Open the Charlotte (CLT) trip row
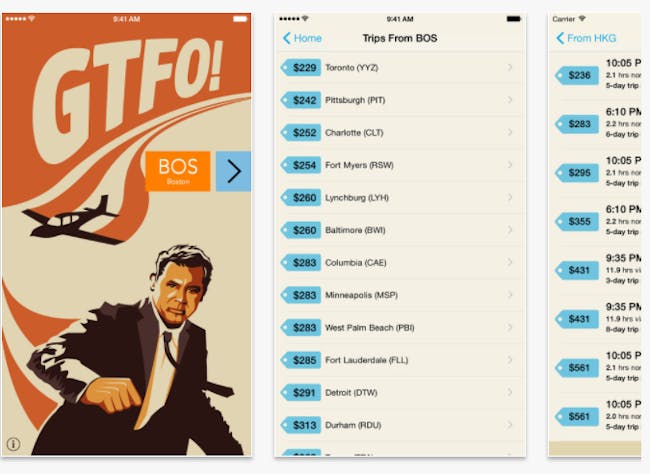This screenshot has height=474, width=650. pyautogui.click(x=400, y=133)
